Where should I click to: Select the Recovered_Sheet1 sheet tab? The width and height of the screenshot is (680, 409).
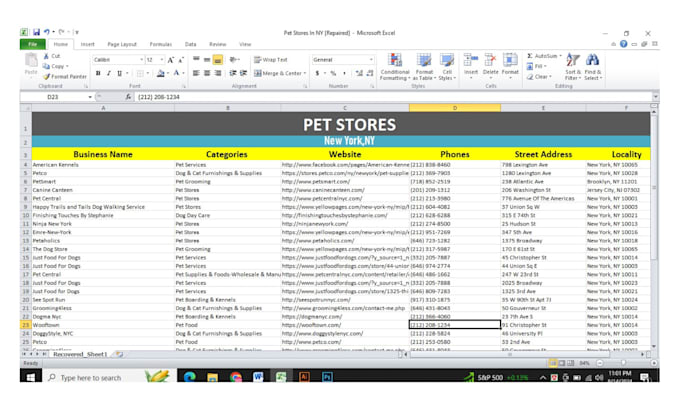pyautogui.click(x=80, y=354)
